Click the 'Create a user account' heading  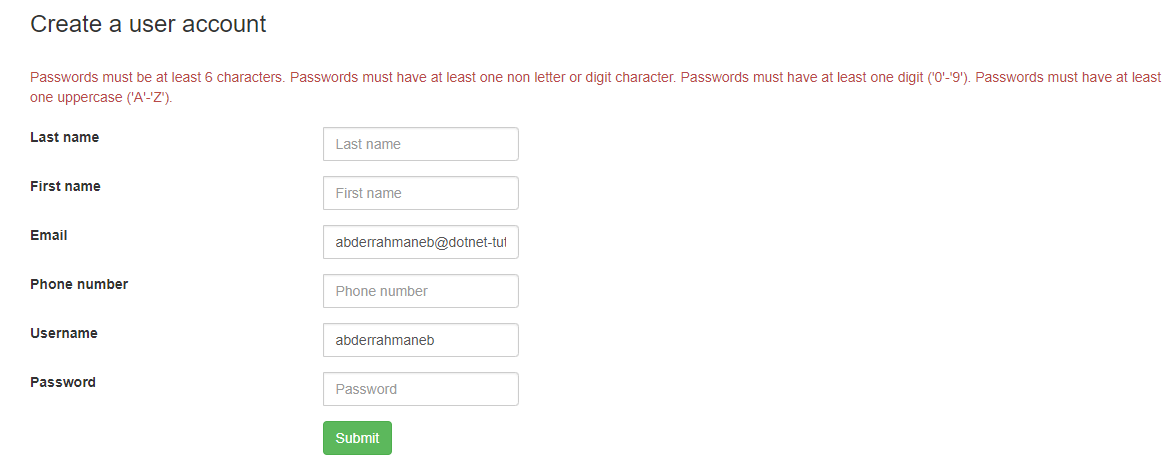click(x=148, y=24)
